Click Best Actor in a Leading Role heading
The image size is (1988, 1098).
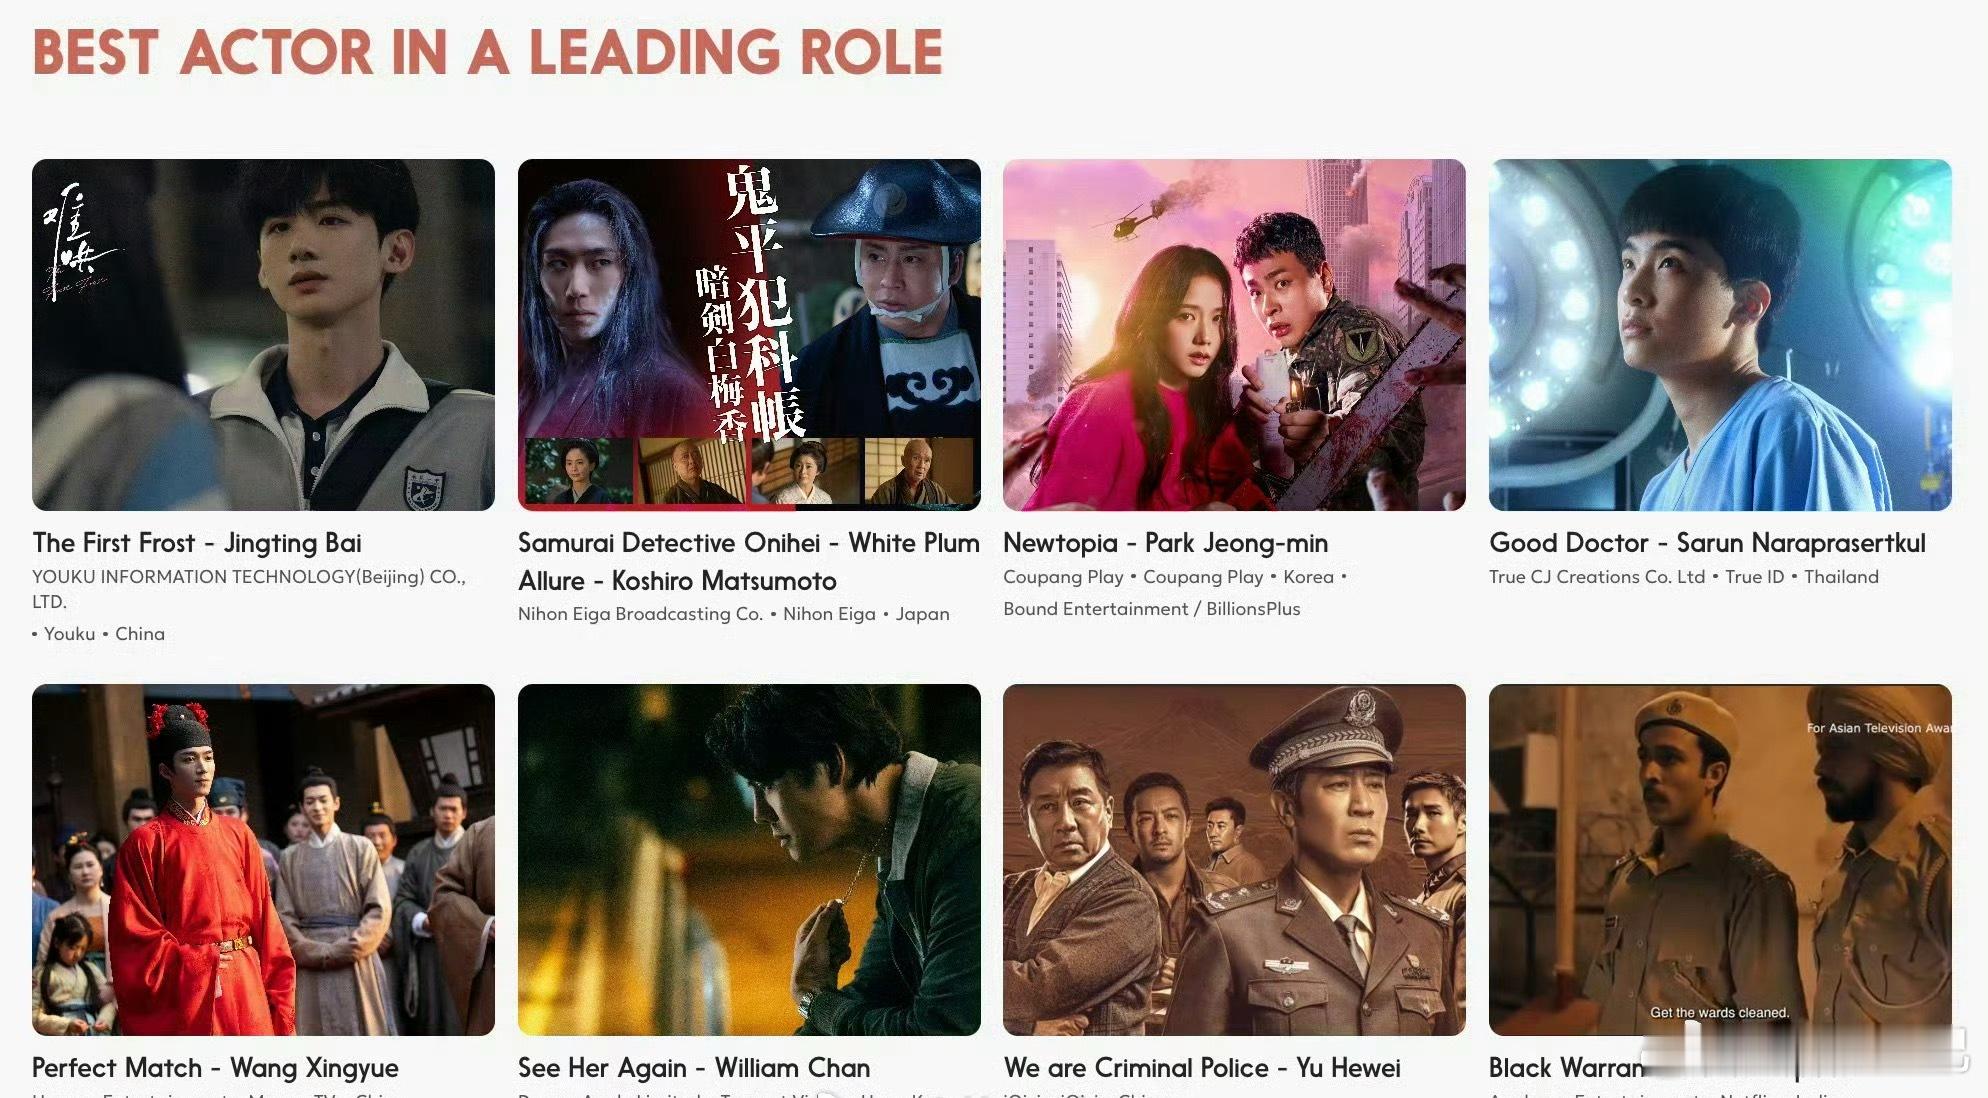[488, 52]
